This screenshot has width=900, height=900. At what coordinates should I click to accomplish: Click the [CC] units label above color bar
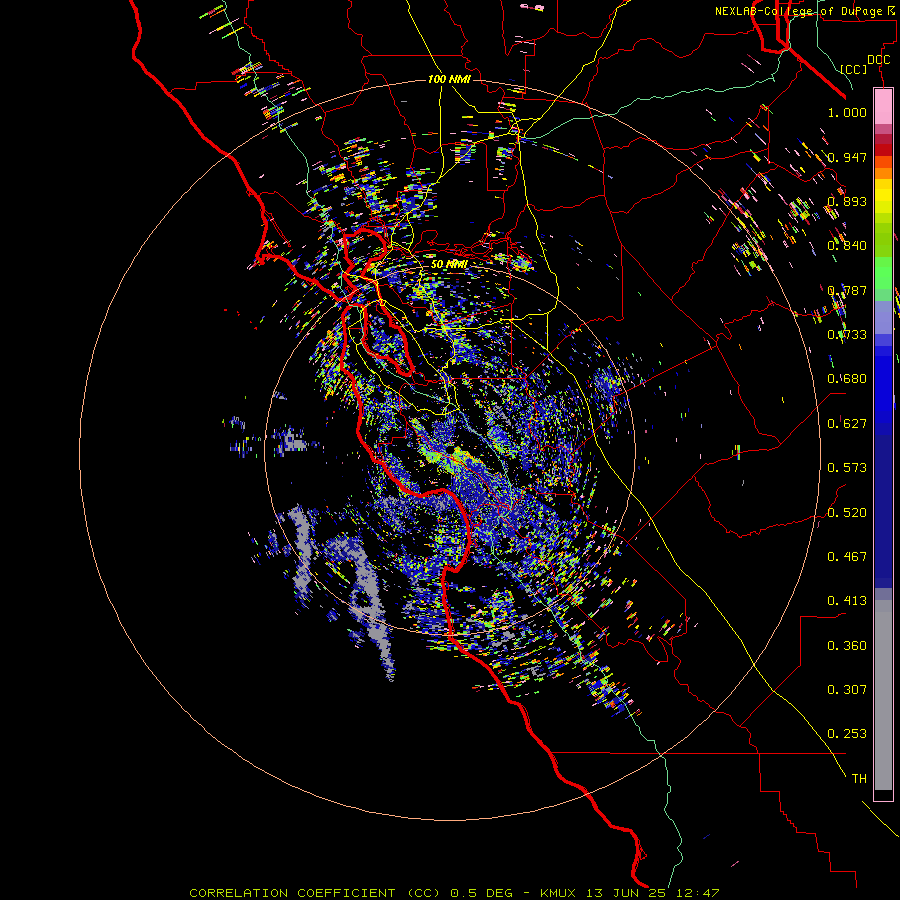point(854,69)
